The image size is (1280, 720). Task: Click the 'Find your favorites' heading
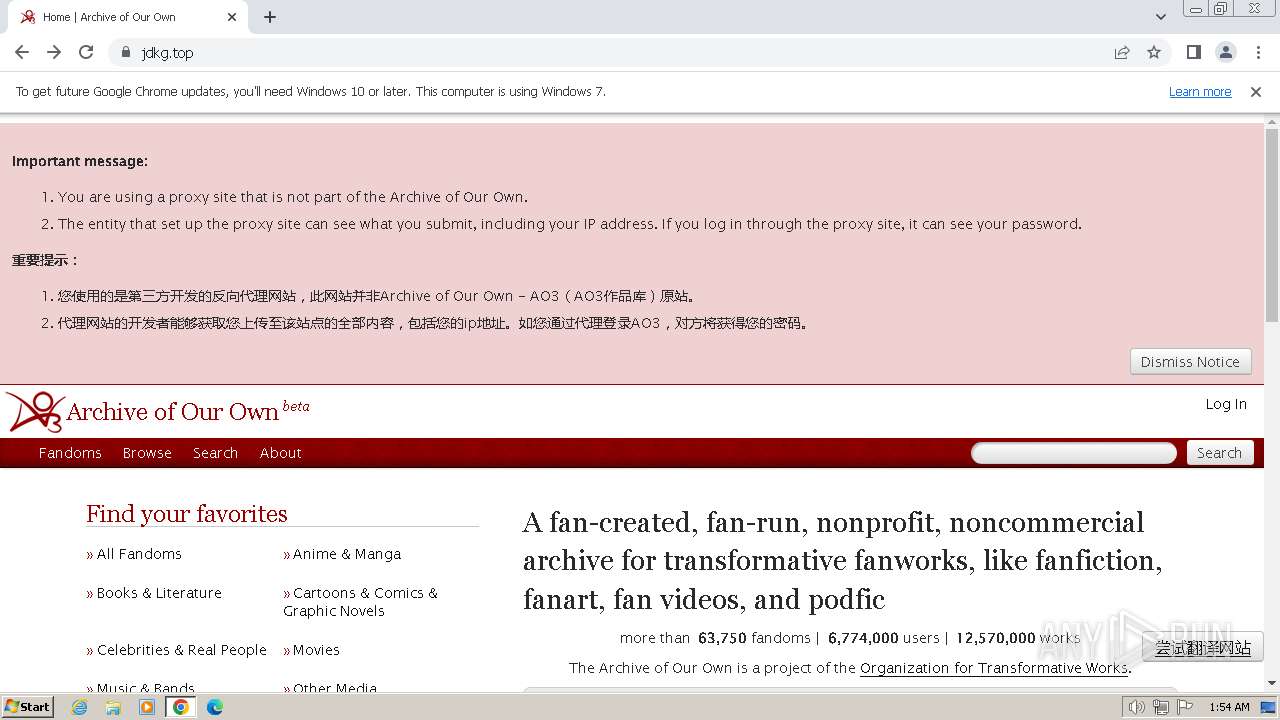[187, 514]
